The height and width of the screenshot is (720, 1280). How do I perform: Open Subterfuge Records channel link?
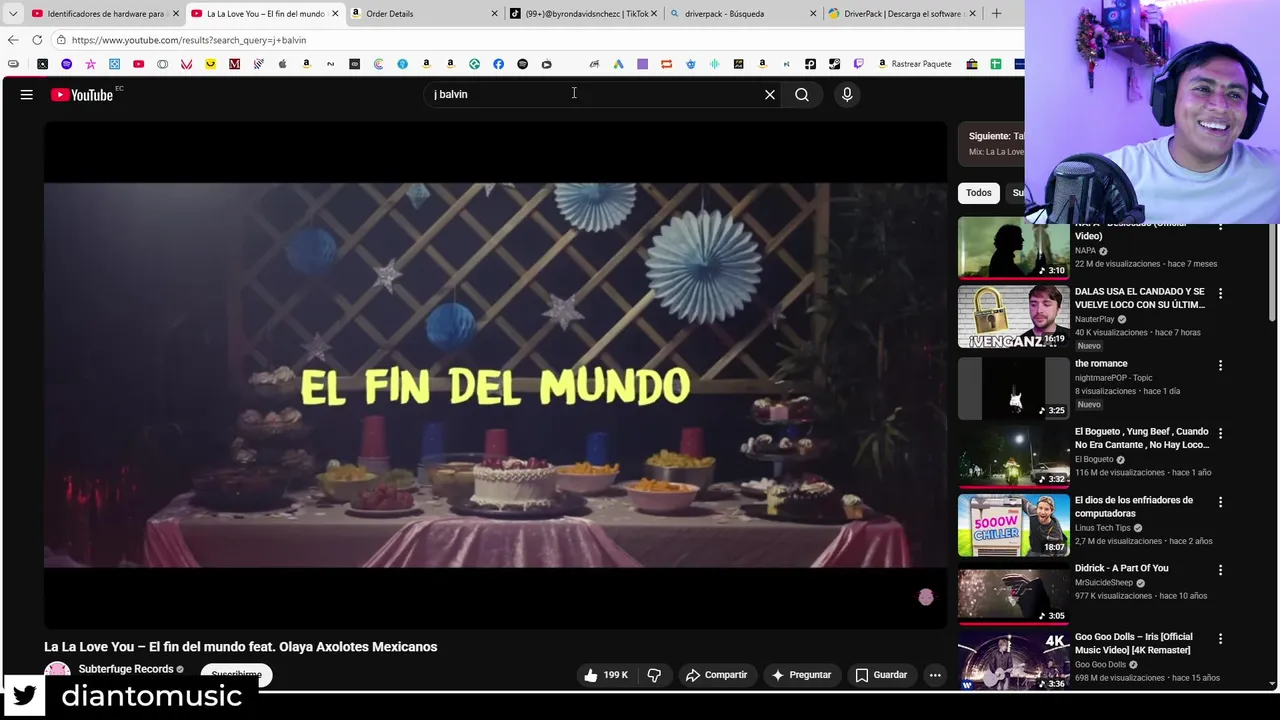[126, 669]
